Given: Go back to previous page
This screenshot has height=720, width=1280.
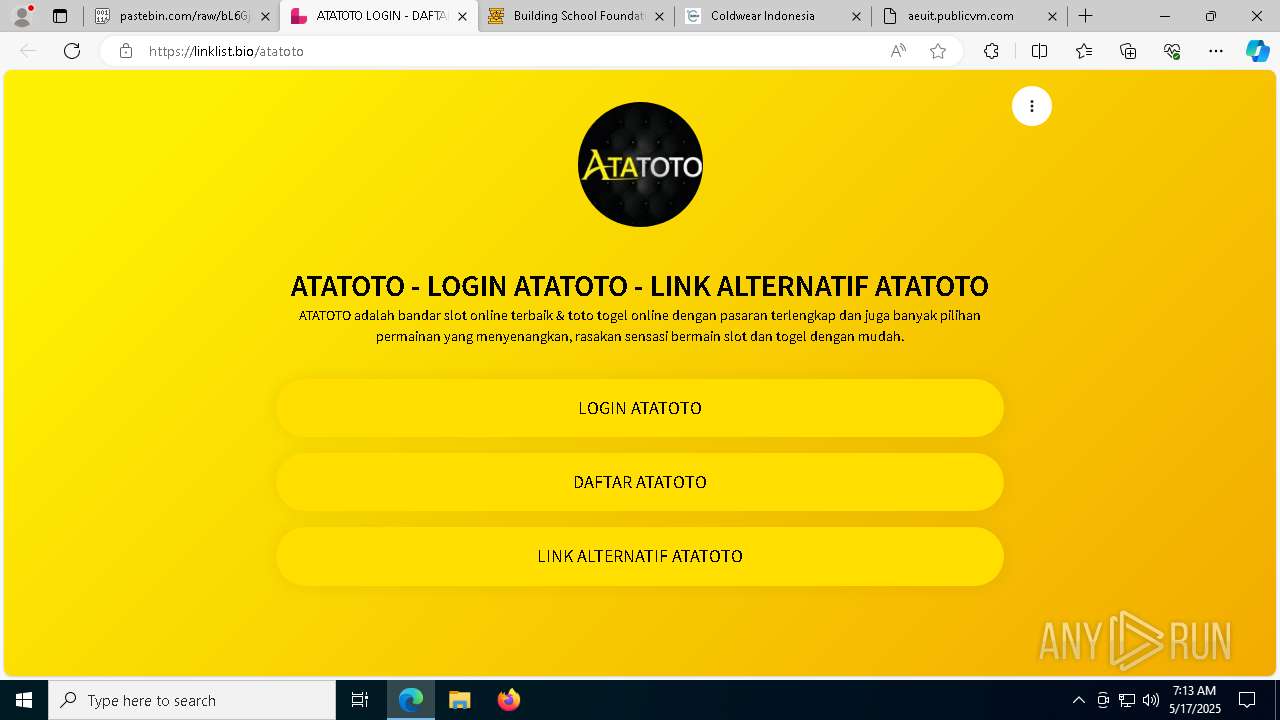Looking at the screenshot, I should [x=28, y=51].
